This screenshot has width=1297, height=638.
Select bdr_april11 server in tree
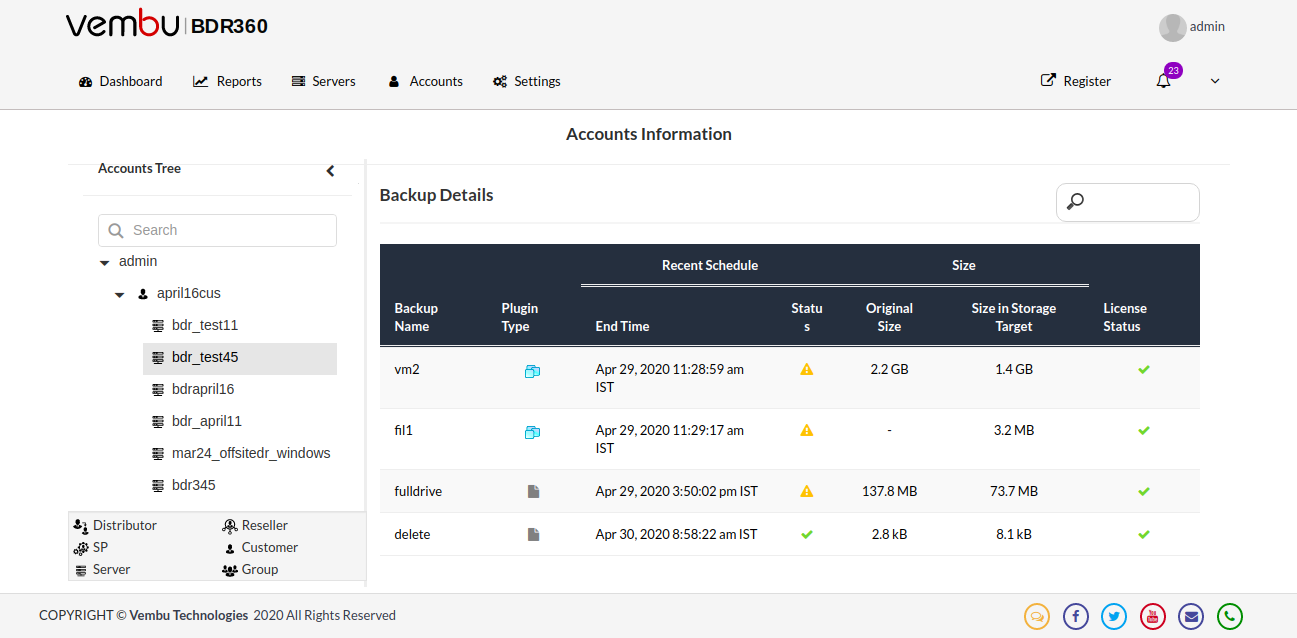(207, 421)
